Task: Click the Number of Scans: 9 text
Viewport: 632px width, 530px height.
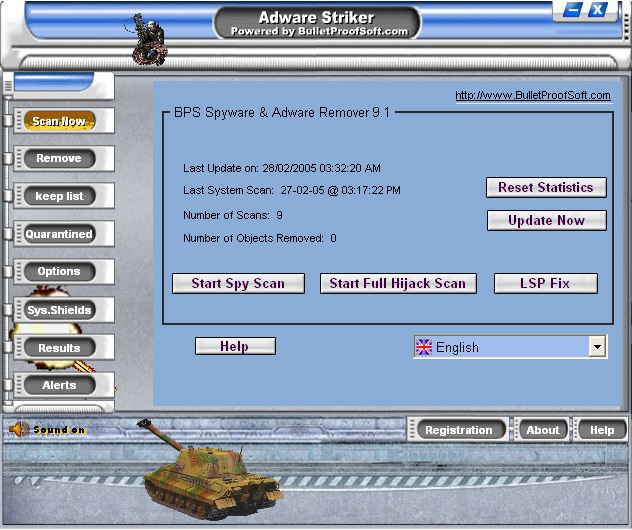Action: point(233,215)
